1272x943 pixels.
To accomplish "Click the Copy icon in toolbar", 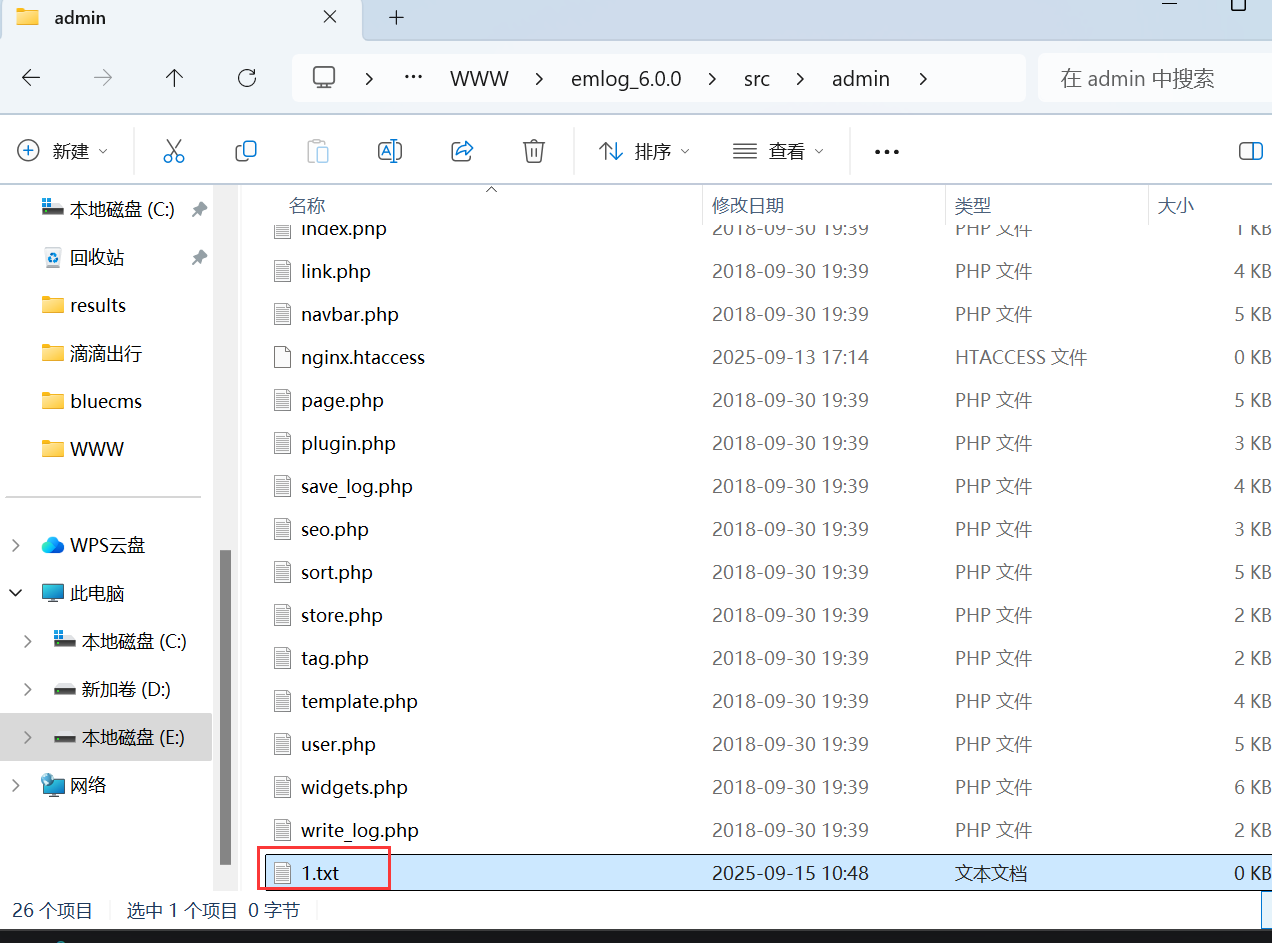I will [246, 151].
